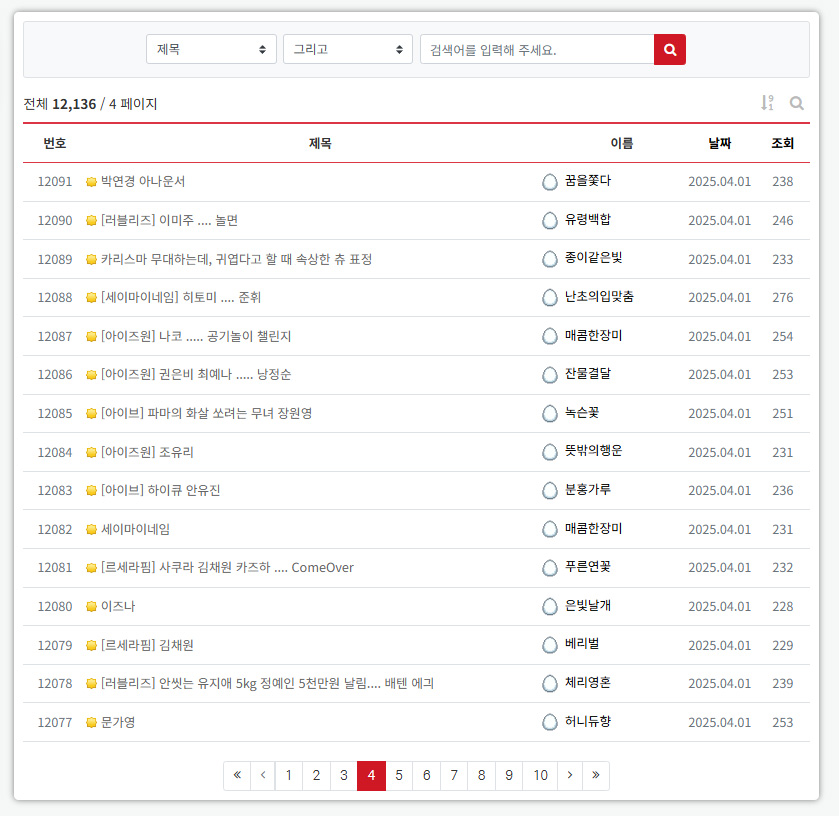
Task: Open post [르세라핌] 김채원
Action: [x=147, y=645]
